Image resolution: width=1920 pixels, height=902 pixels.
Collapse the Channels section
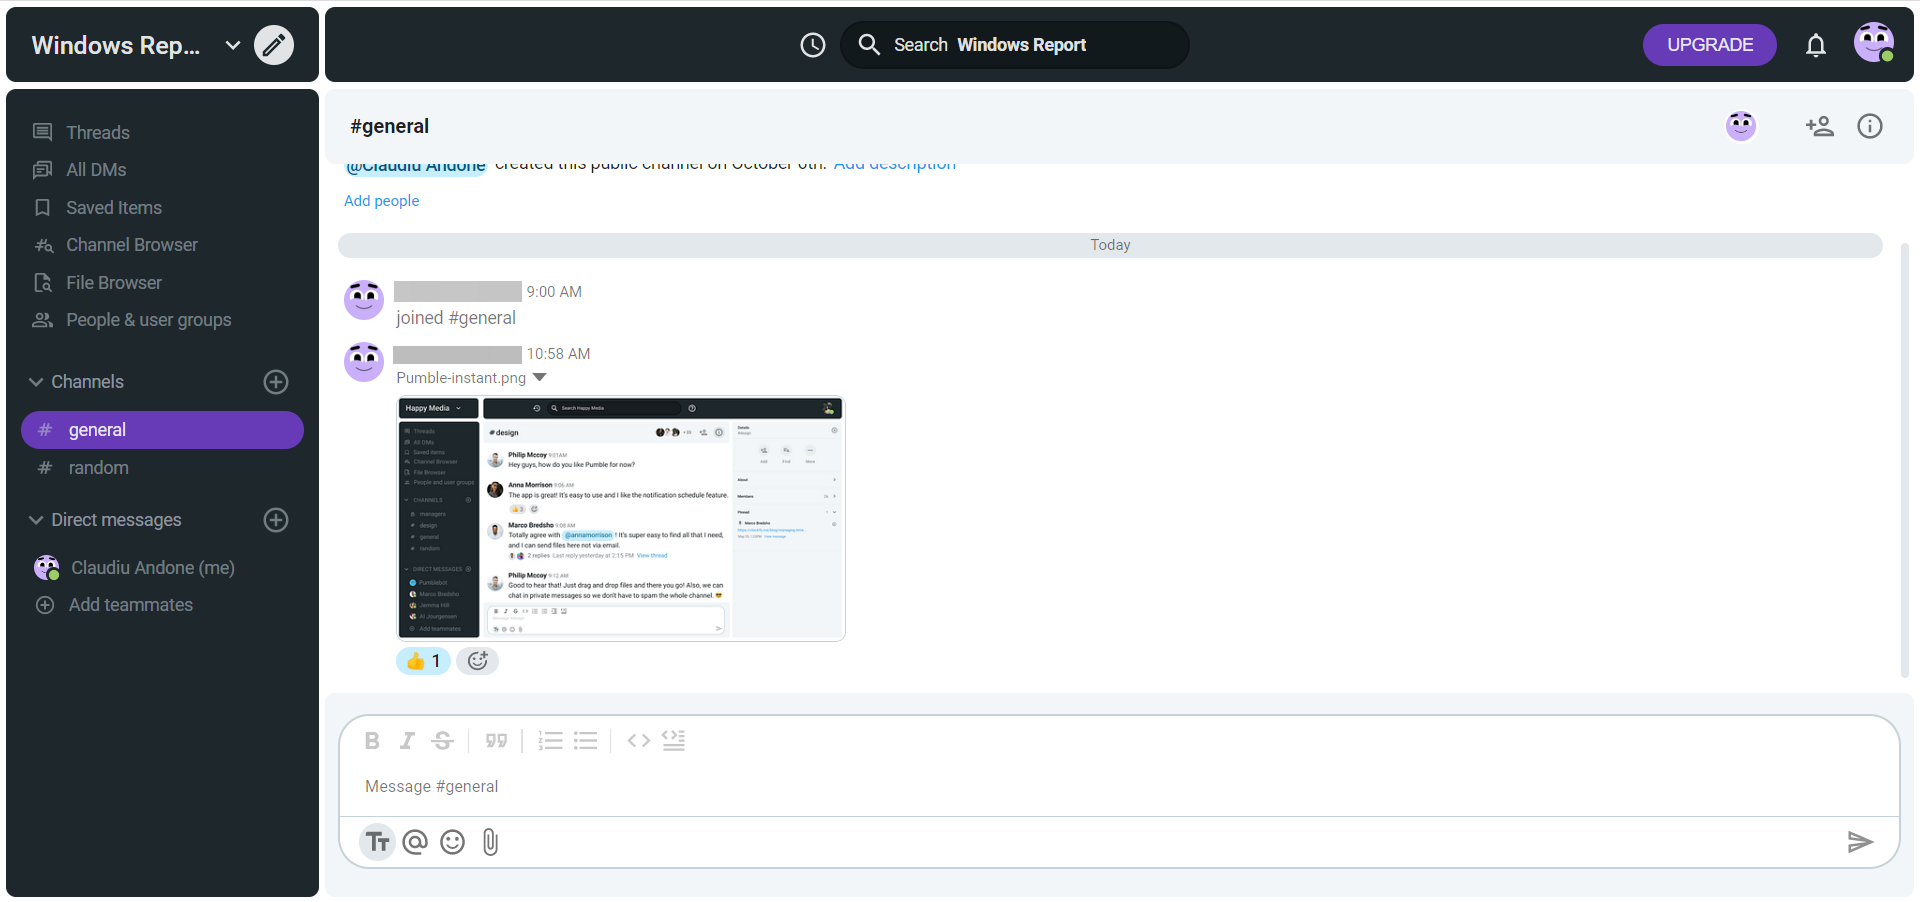(36, 382)
